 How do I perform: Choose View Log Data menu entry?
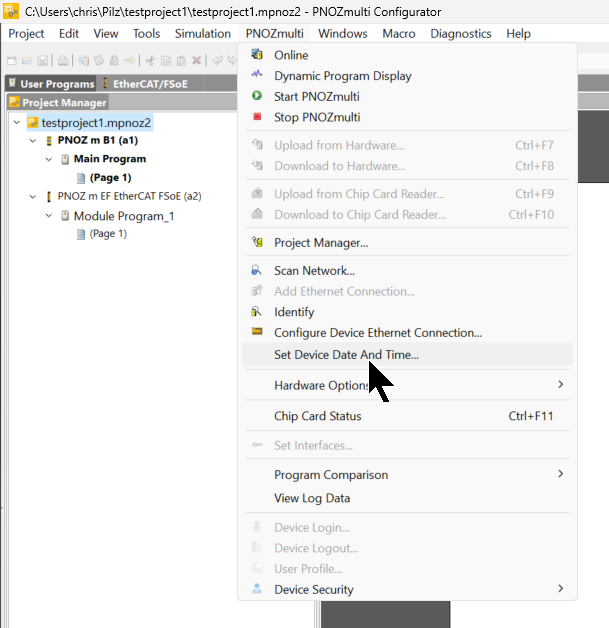coord(408,498)
